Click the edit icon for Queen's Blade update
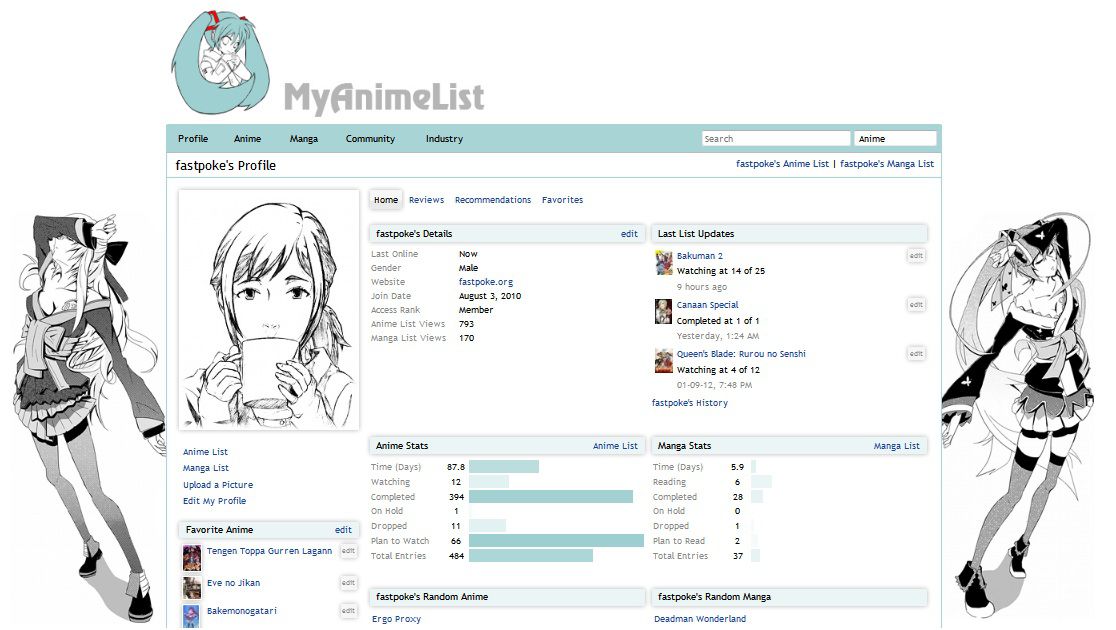1116x630 pixels. pos(916,353)
